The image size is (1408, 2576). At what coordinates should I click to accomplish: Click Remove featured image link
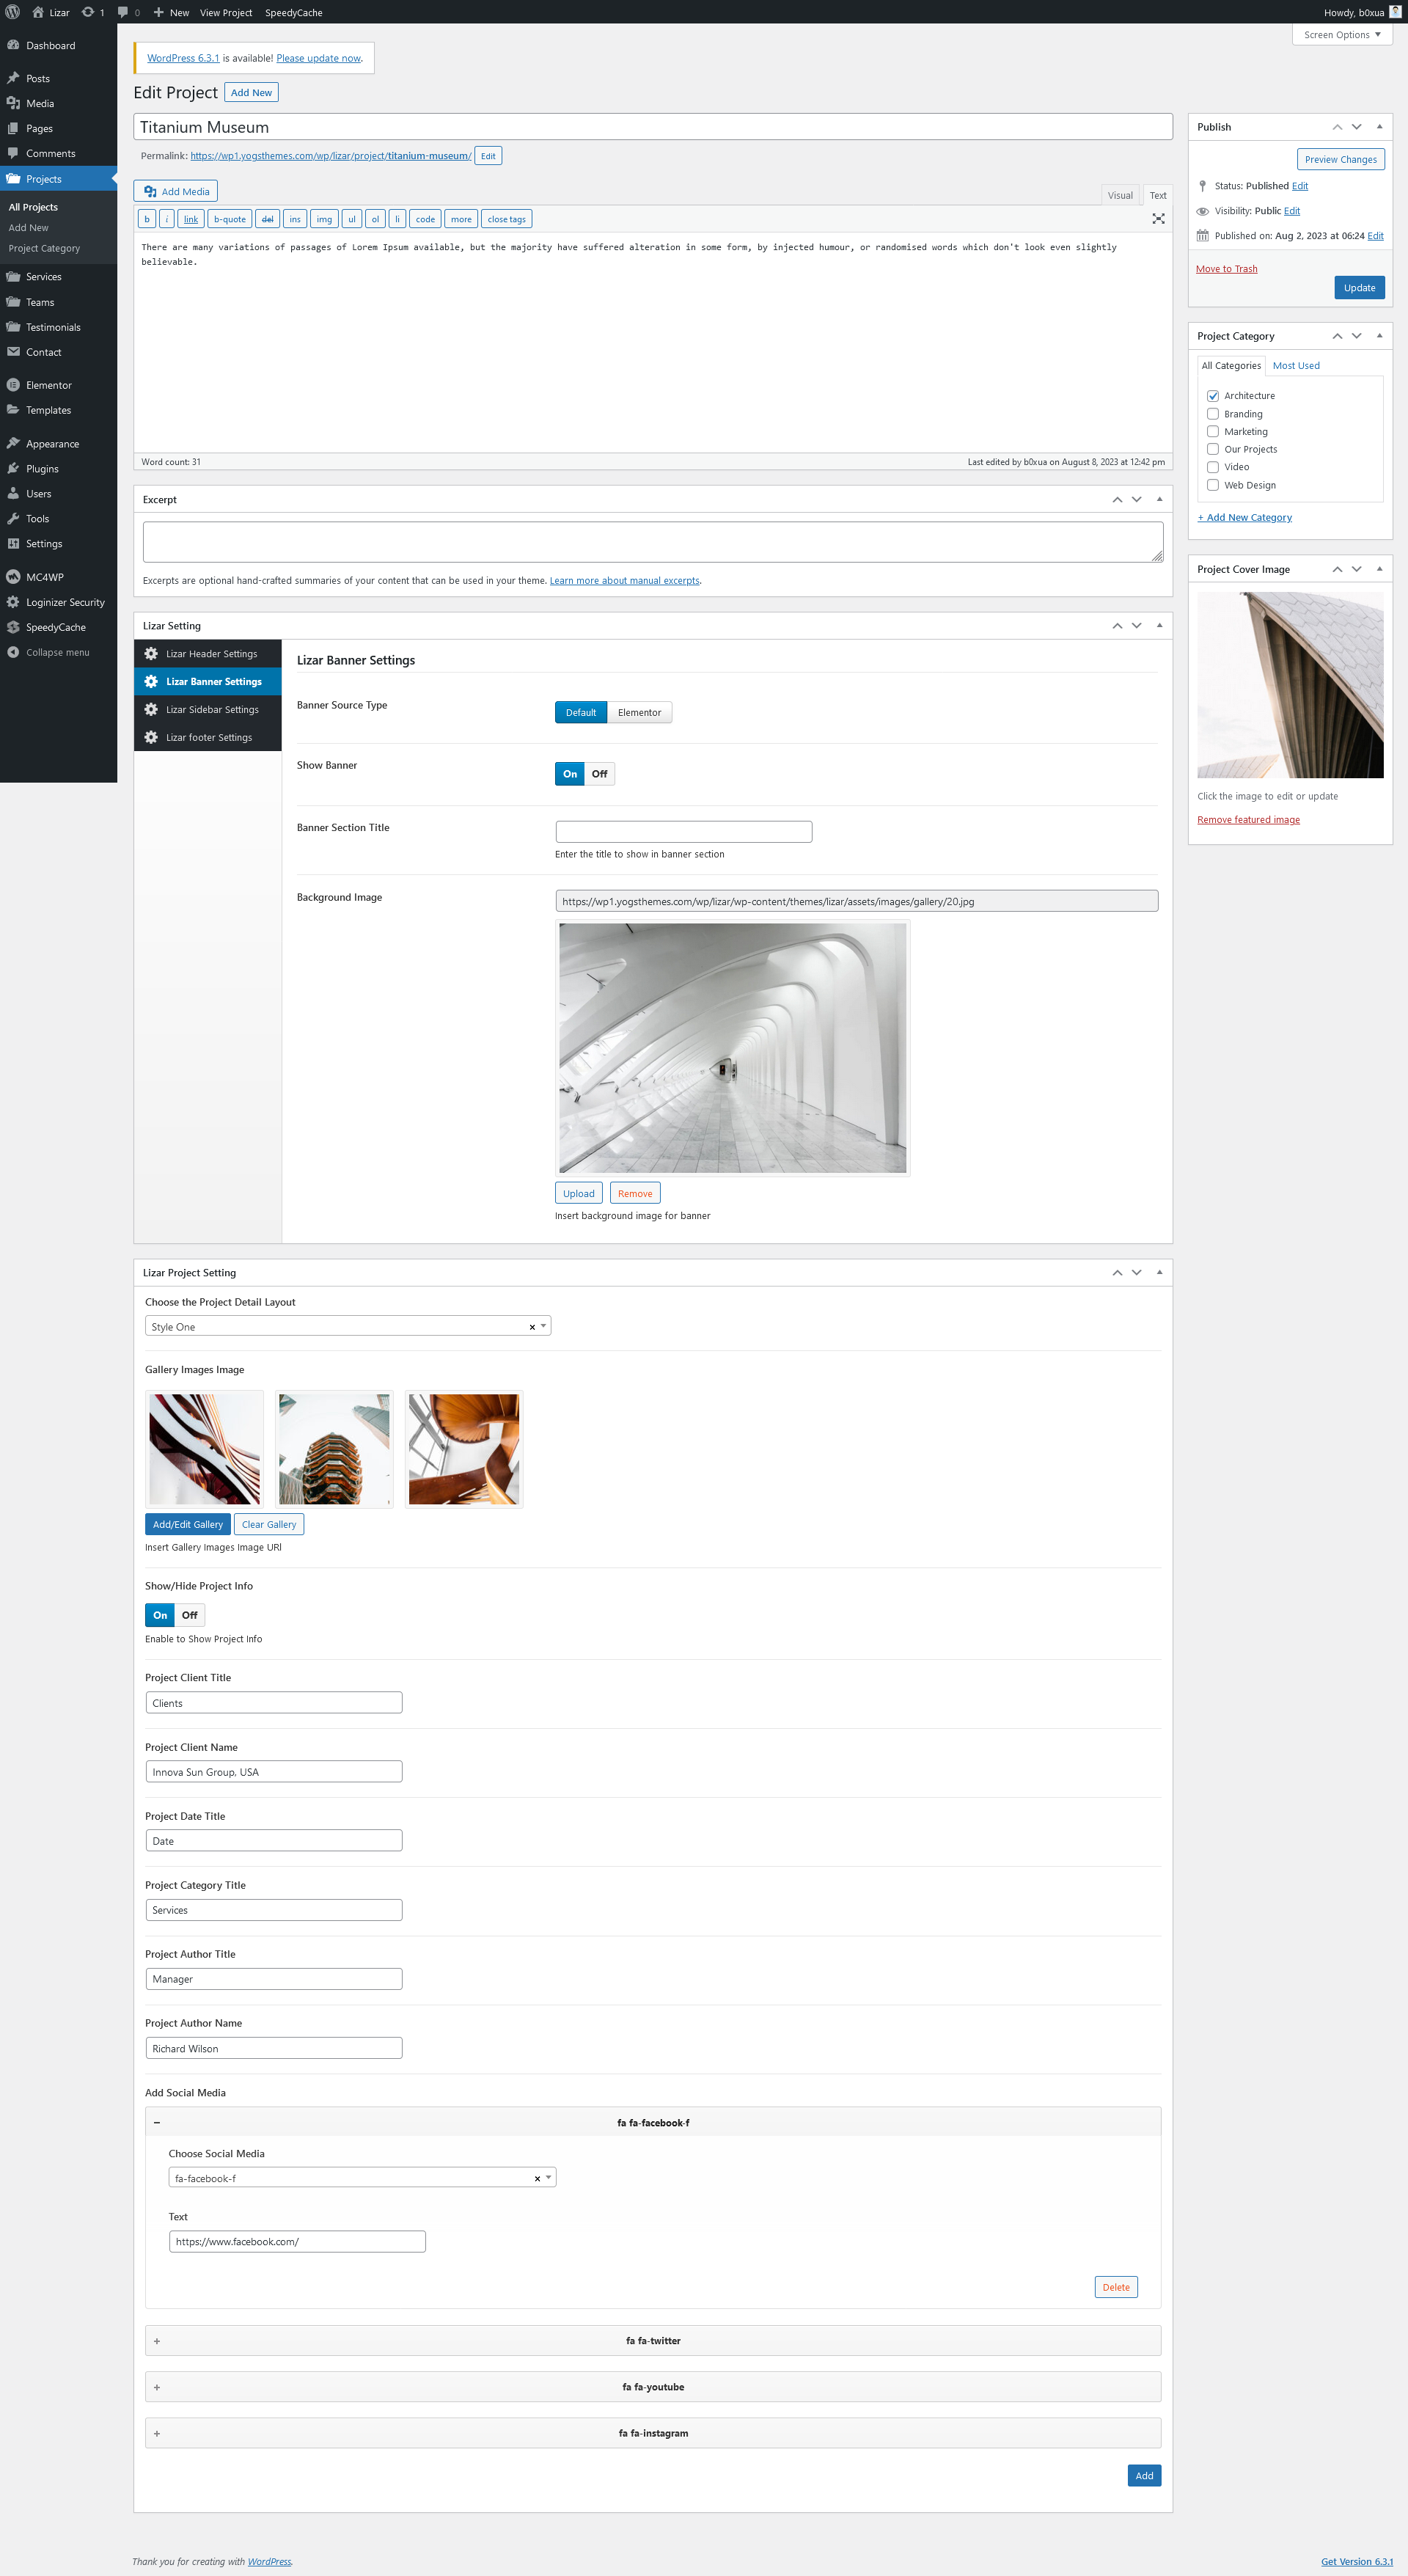(1248, 820)
